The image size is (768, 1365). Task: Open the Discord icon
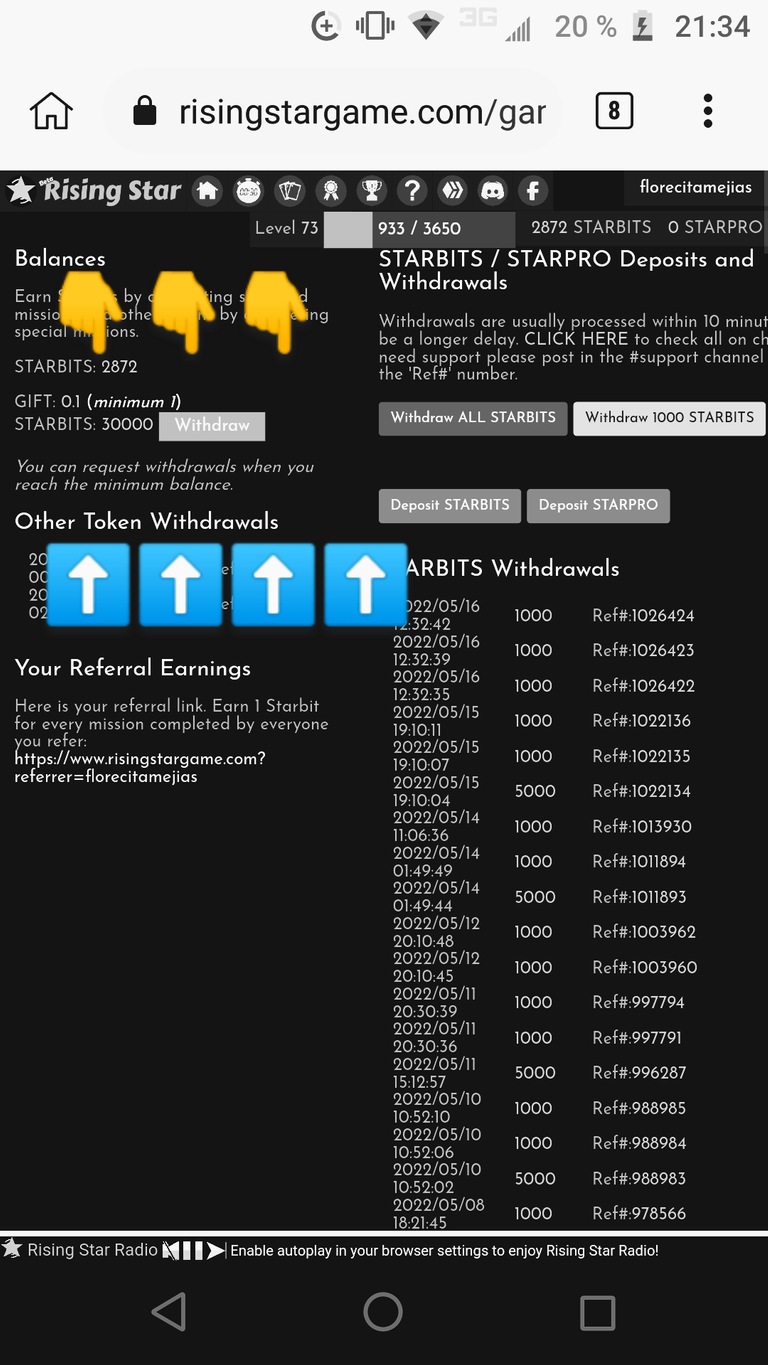[493, 190]
